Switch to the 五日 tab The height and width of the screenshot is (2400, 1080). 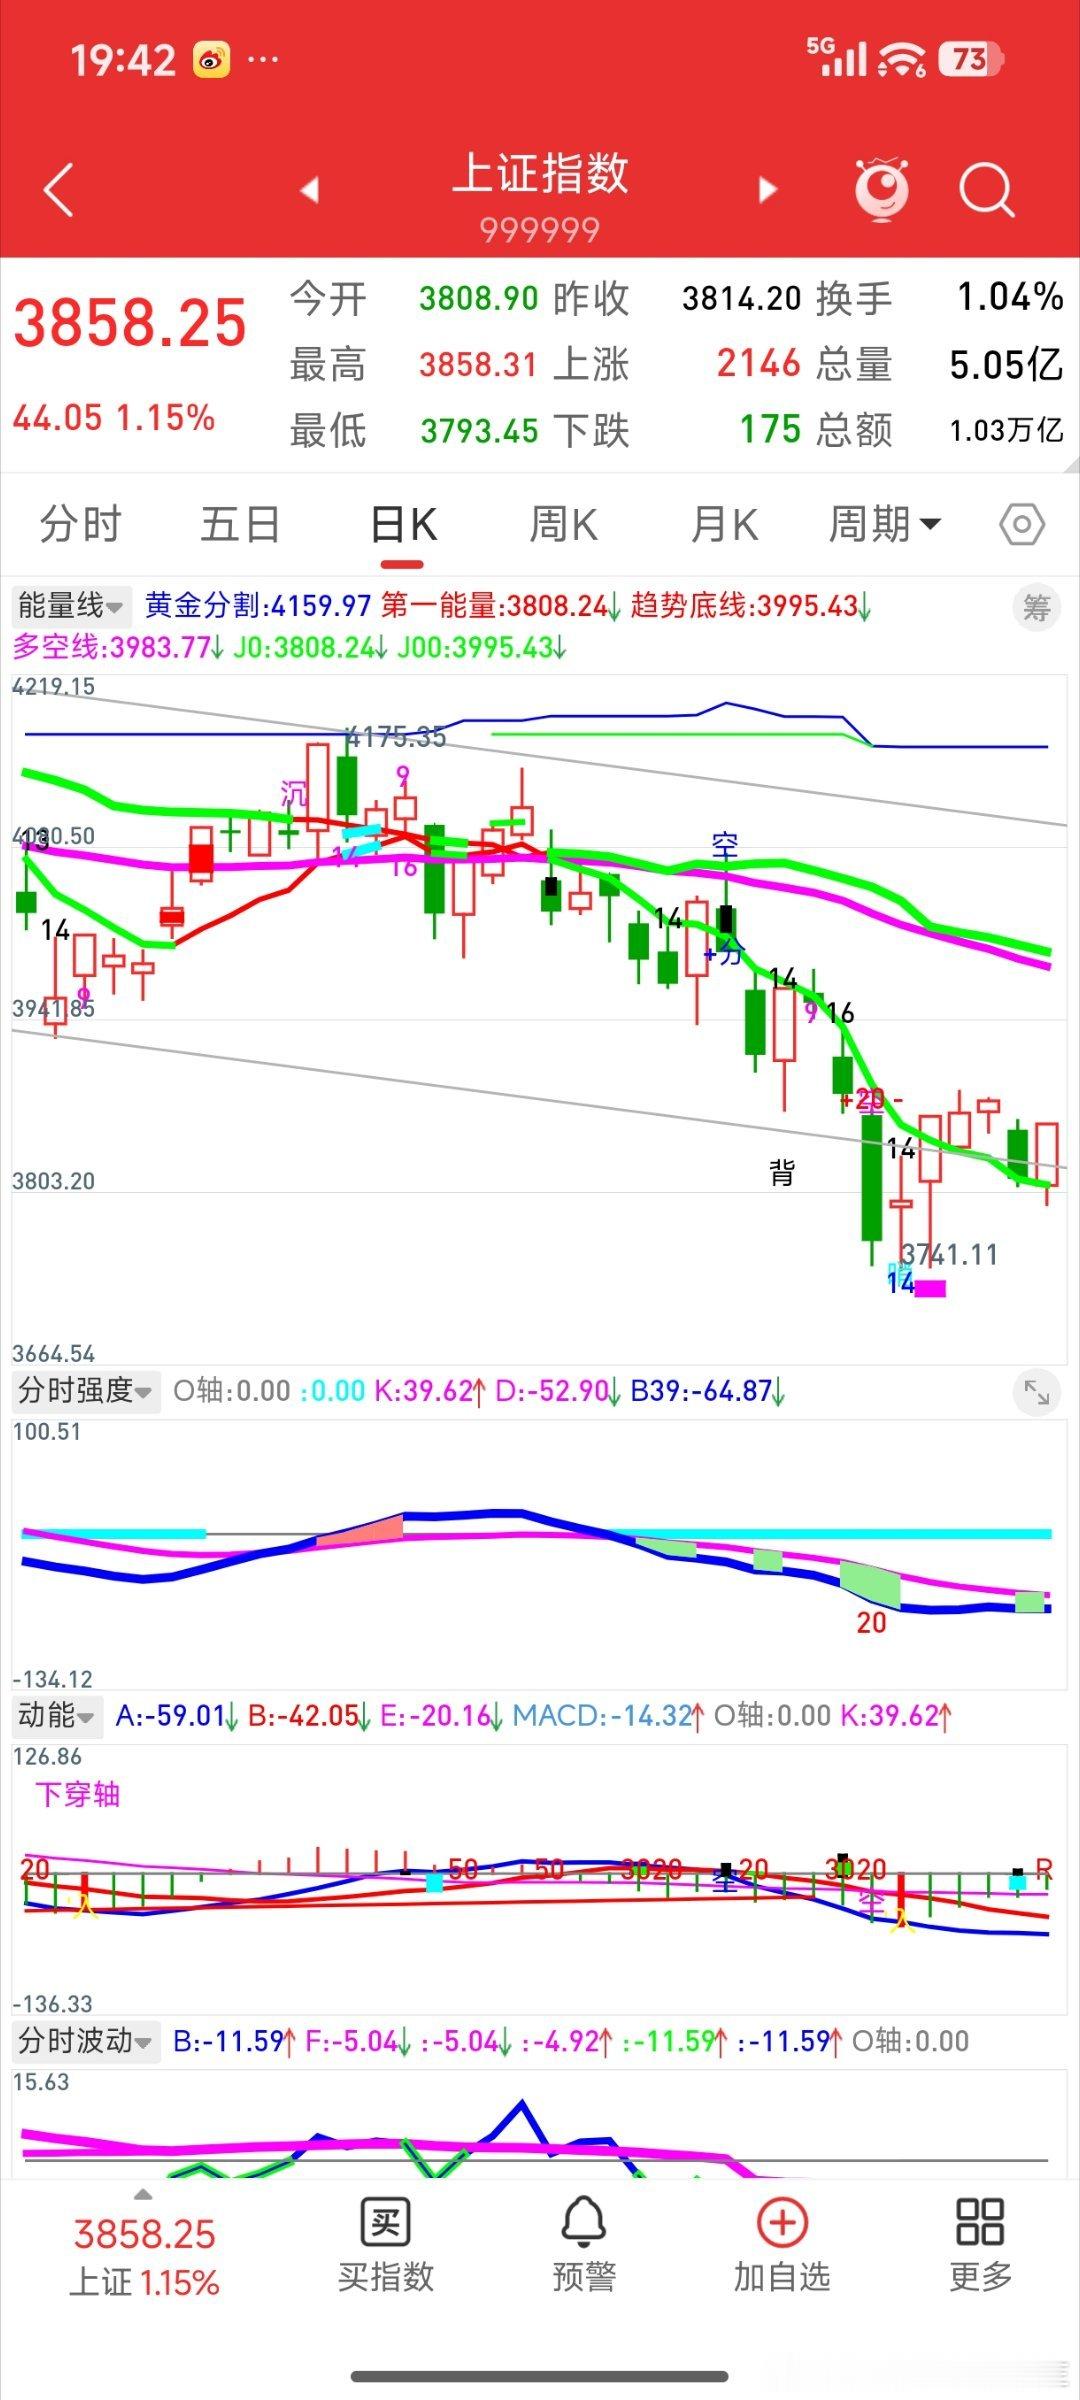point(241,524)
